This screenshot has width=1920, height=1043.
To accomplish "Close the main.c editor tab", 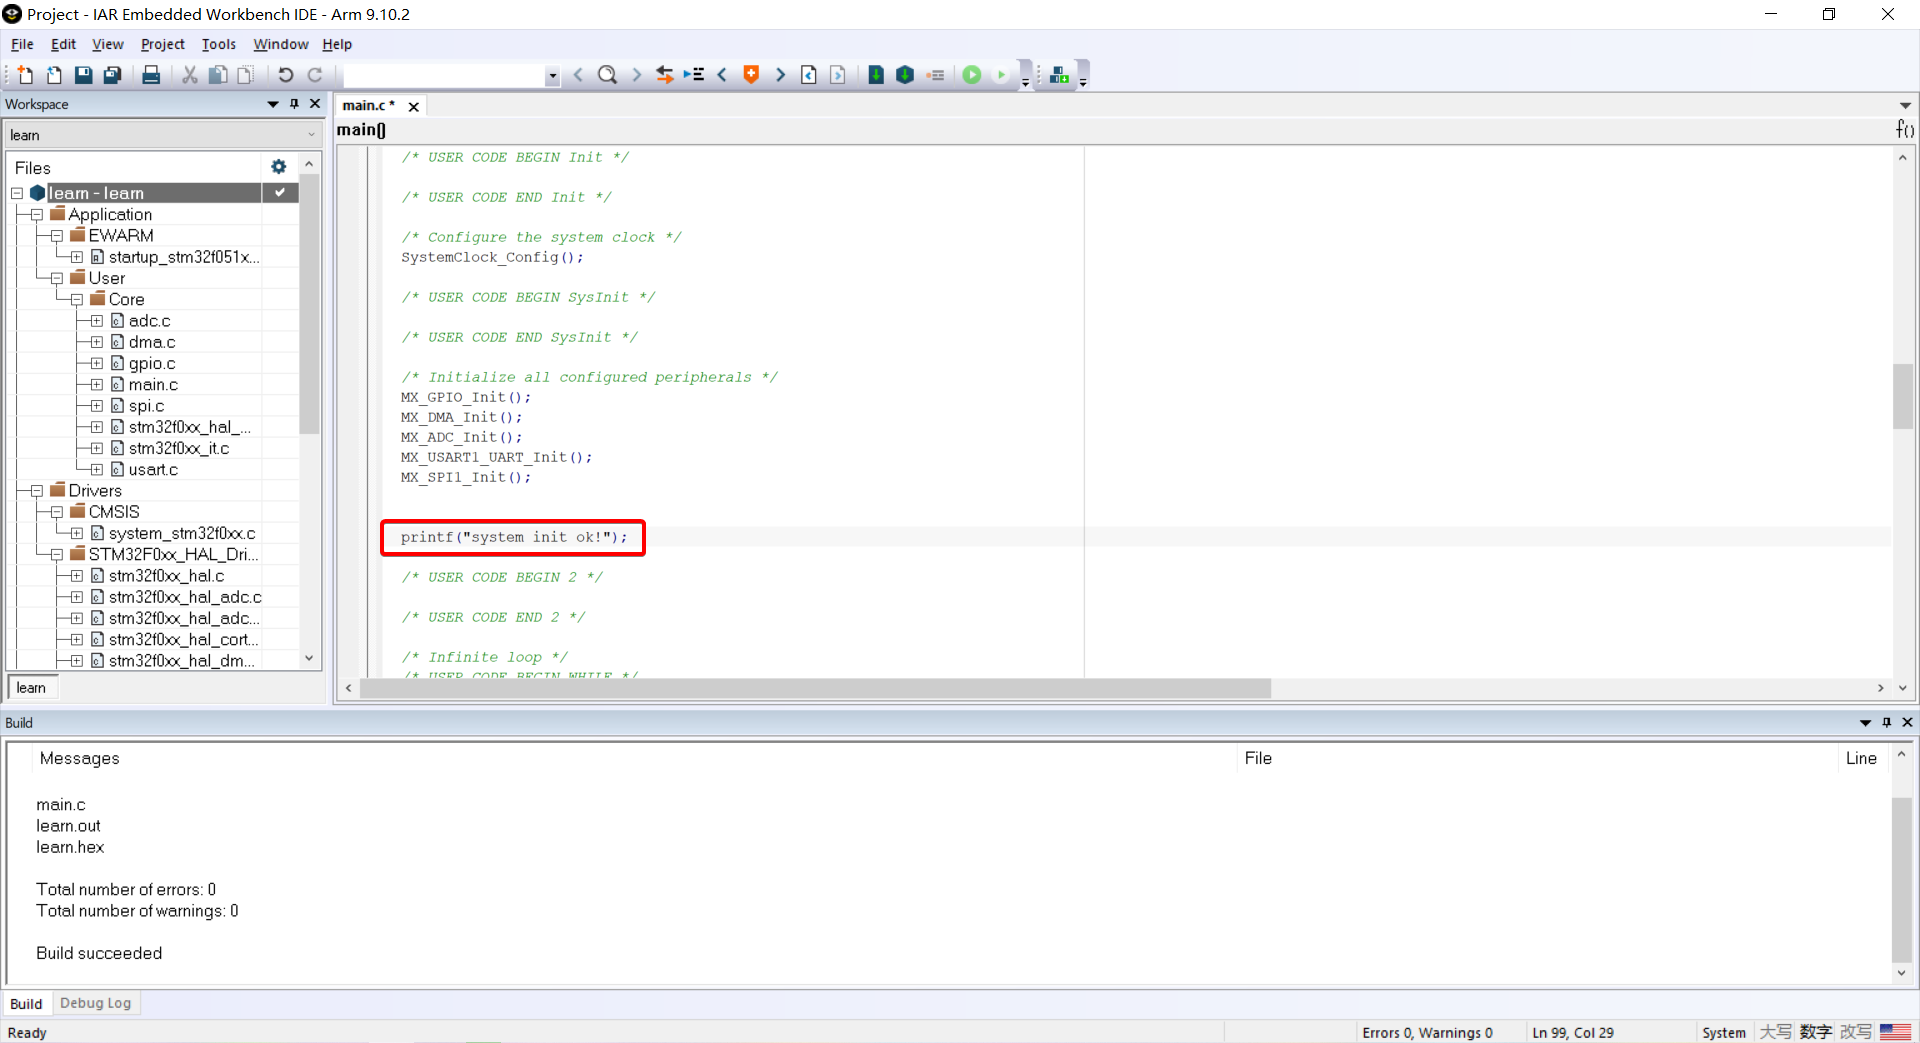I will point(413,106).
